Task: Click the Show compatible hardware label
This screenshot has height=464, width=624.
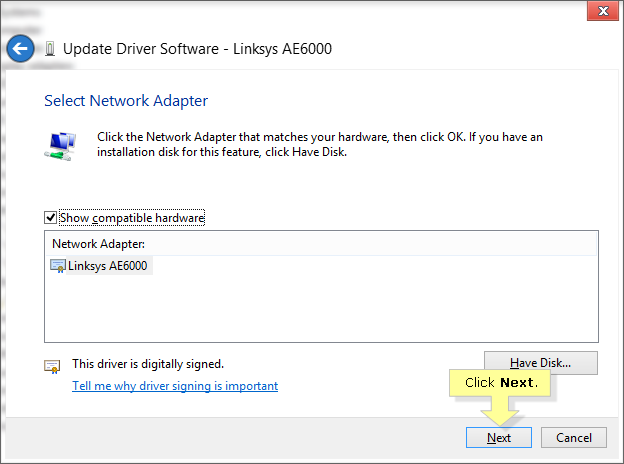Action: coord(132,218)
